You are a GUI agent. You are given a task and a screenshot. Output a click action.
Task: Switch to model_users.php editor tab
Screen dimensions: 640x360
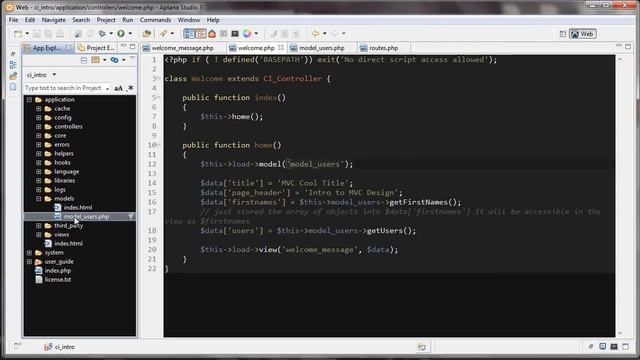pos(321,48)
